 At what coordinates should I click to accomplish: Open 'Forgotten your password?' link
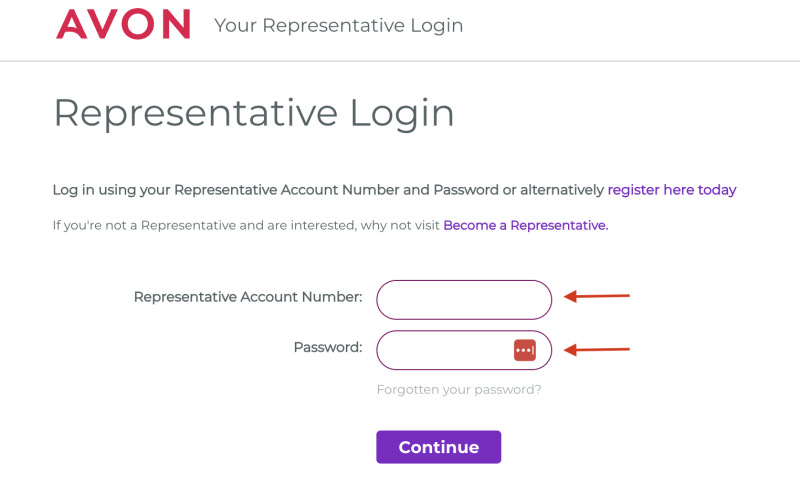(459, 390)
